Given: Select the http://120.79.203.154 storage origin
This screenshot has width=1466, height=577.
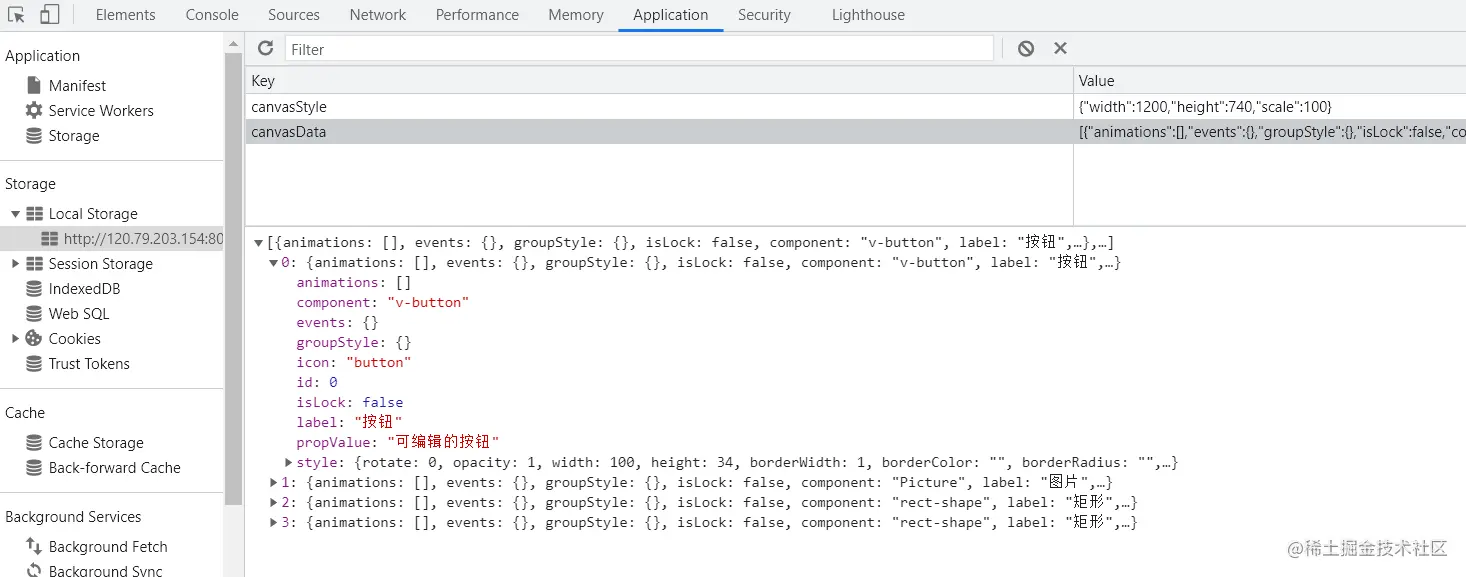Looking at the screenshot, I should 143,239.
